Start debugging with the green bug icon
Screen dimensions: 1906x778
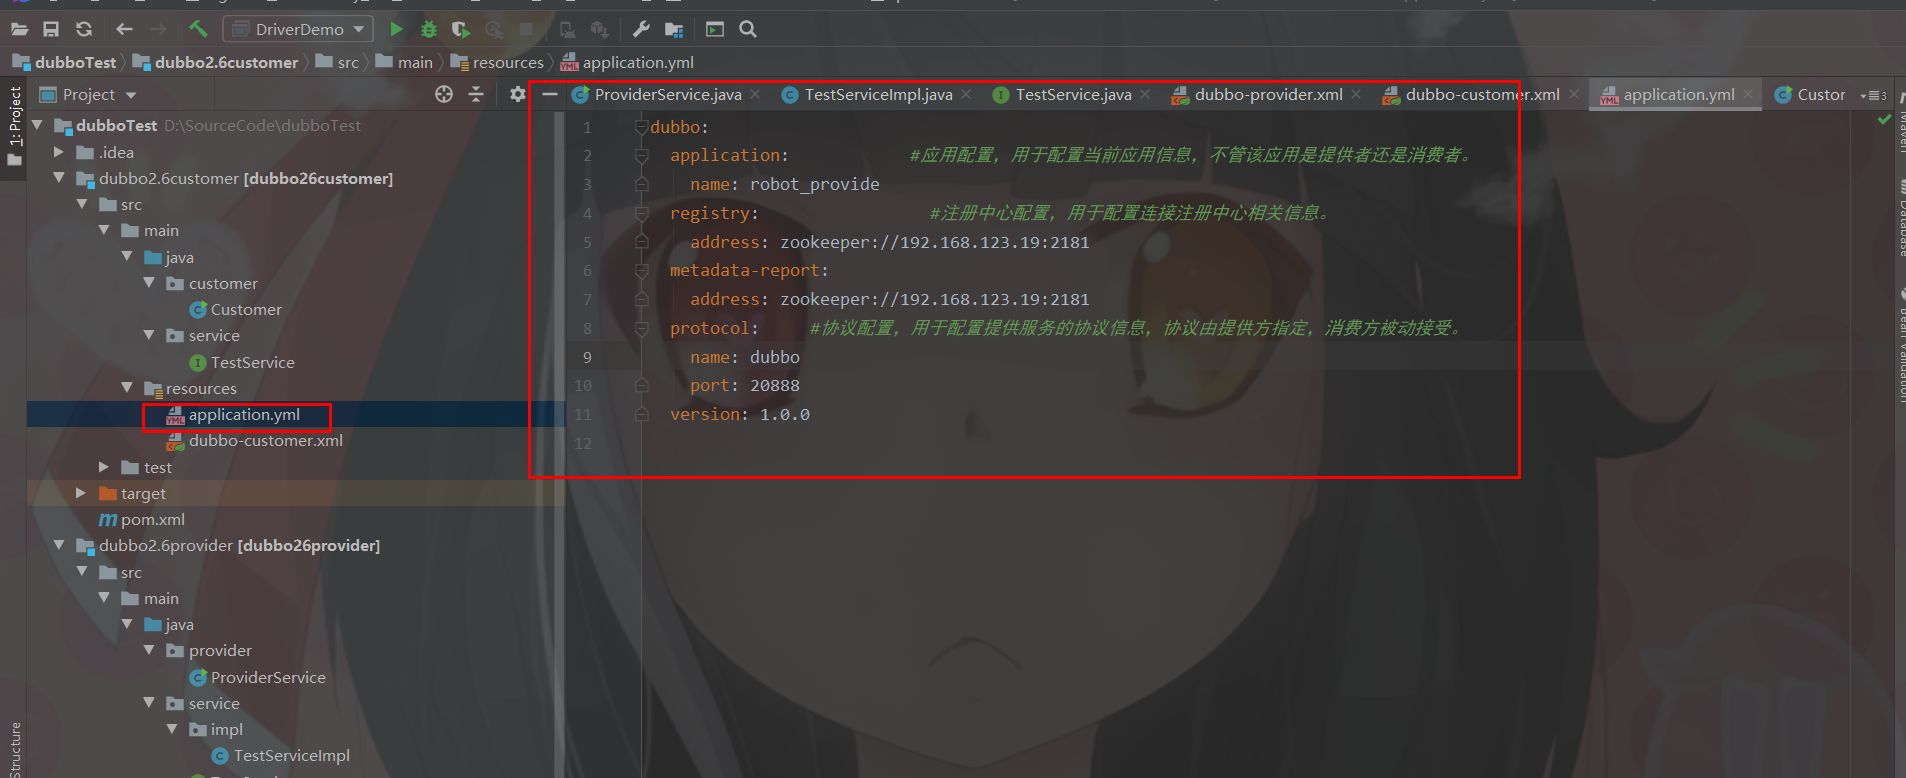click(429, 29)
